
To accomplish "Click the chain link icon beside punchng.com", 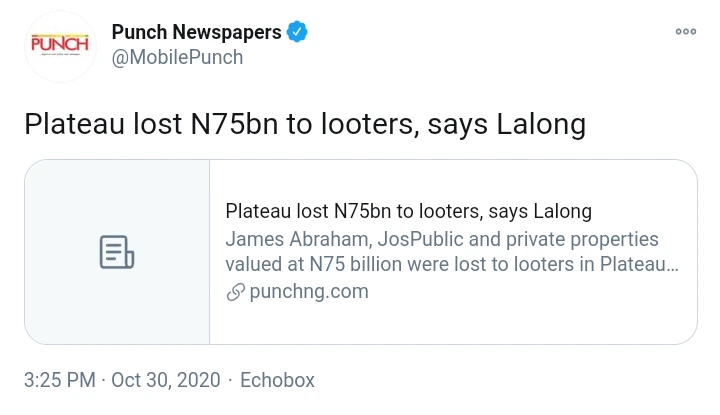I will [x=235, y=292].
